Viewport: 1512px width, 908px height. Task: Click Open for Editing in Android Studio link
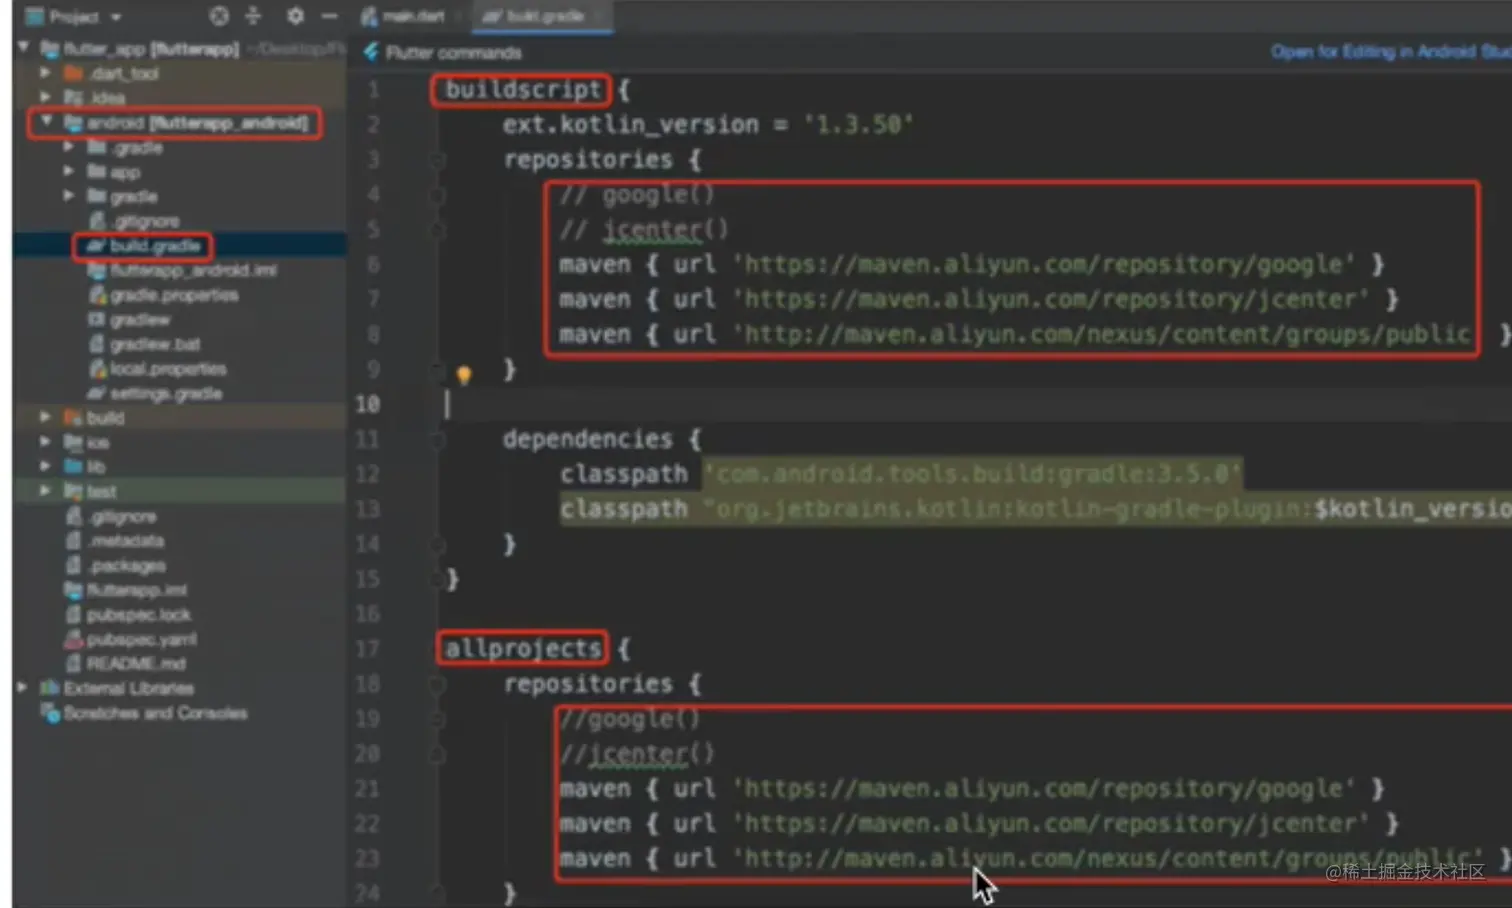click(x=1391, y=51)
